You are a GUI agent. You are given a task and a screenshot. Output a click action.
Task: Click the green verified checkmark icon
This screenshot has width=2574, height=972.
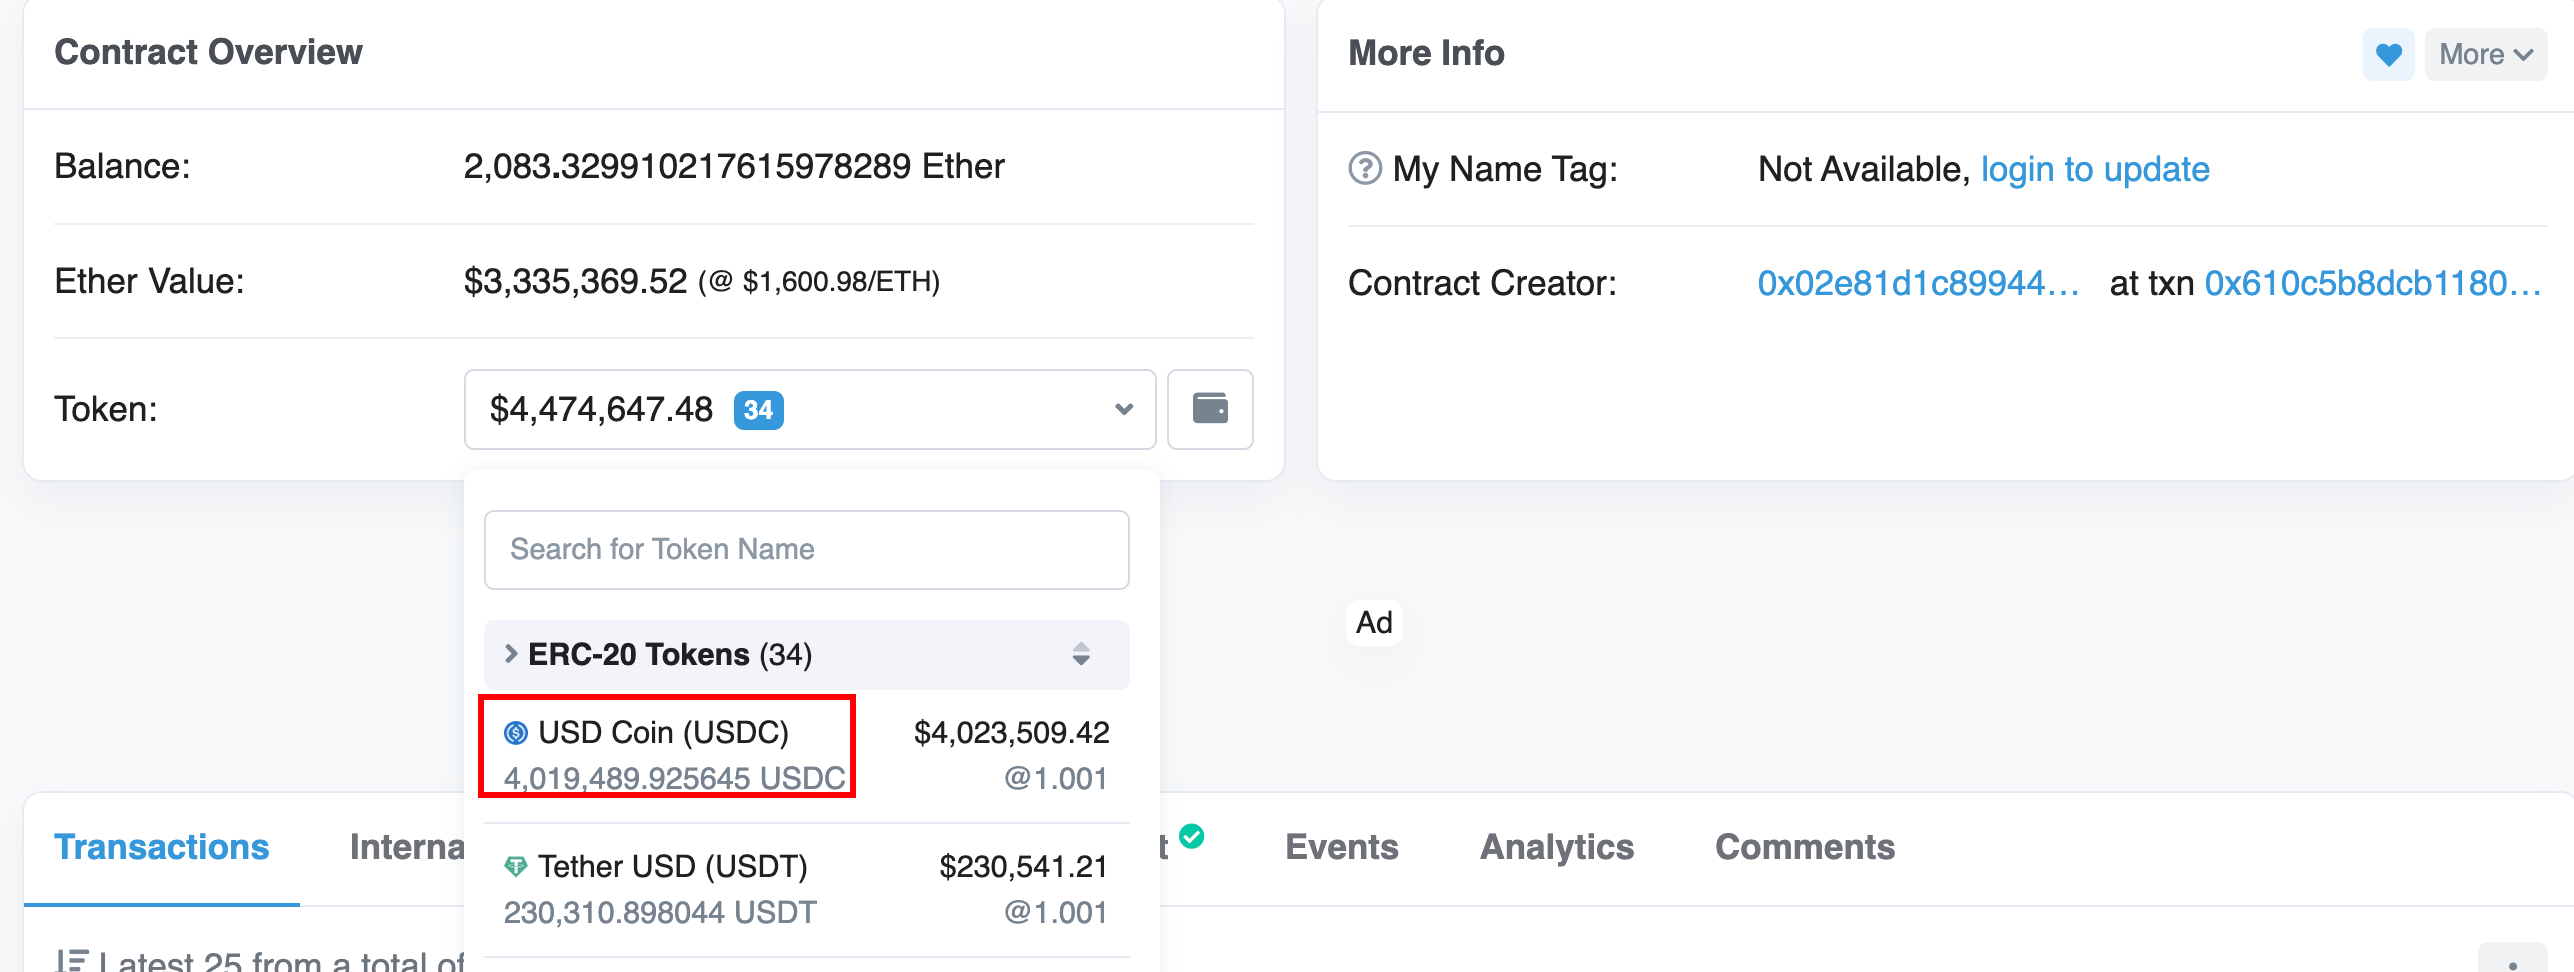1191,836
